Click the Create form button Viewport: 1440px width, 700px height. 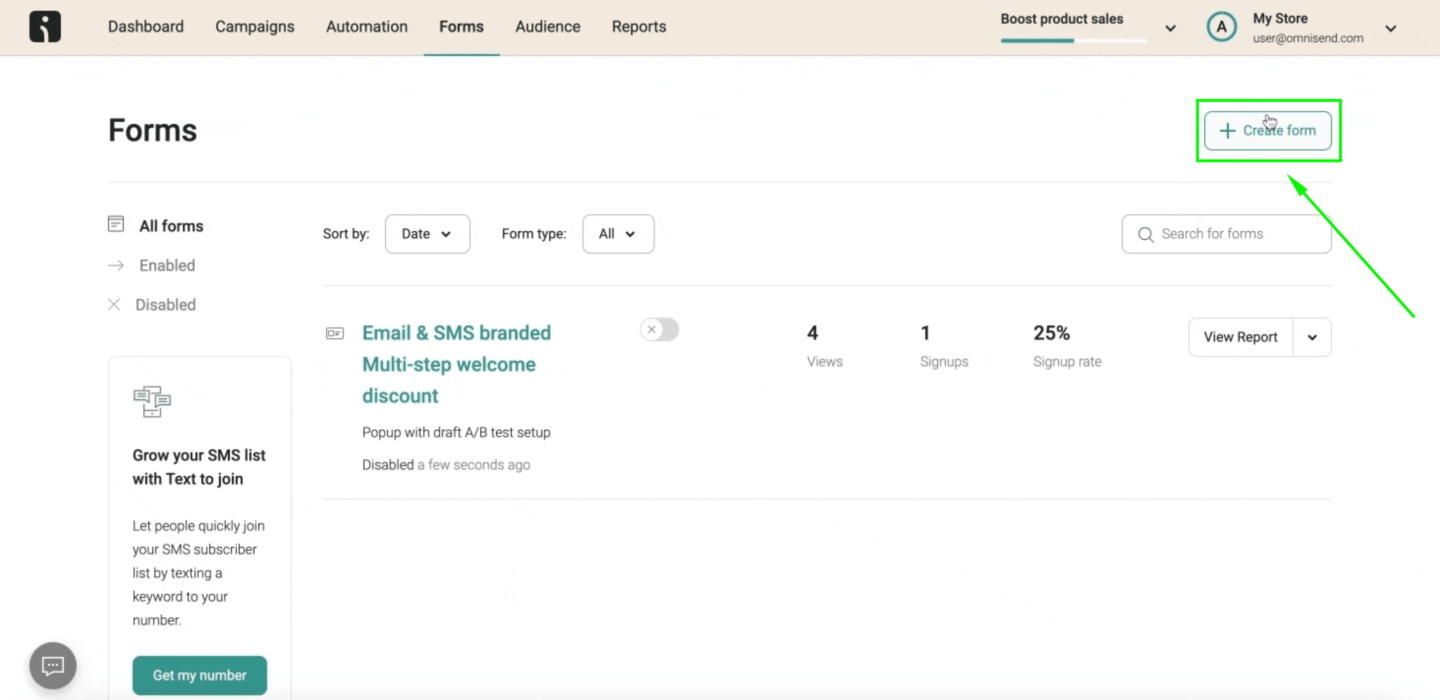tap(1267, 131)
